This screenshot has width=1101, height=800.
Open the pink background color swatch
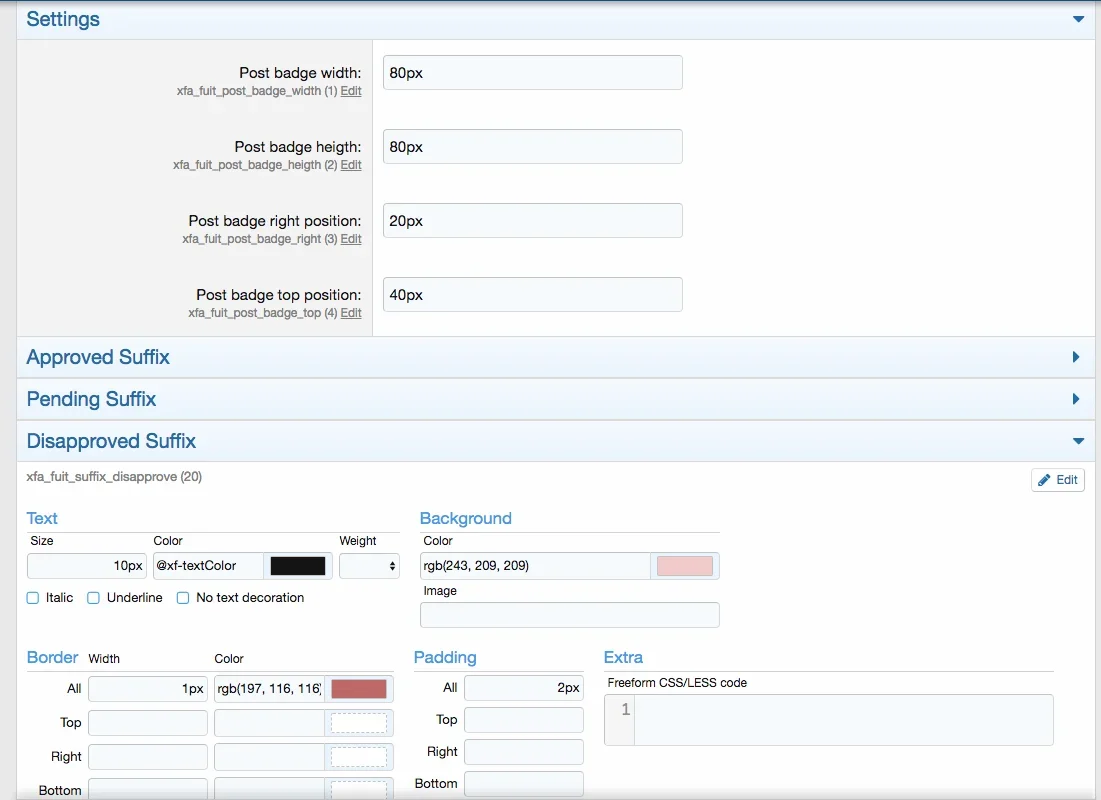(684, 566)
